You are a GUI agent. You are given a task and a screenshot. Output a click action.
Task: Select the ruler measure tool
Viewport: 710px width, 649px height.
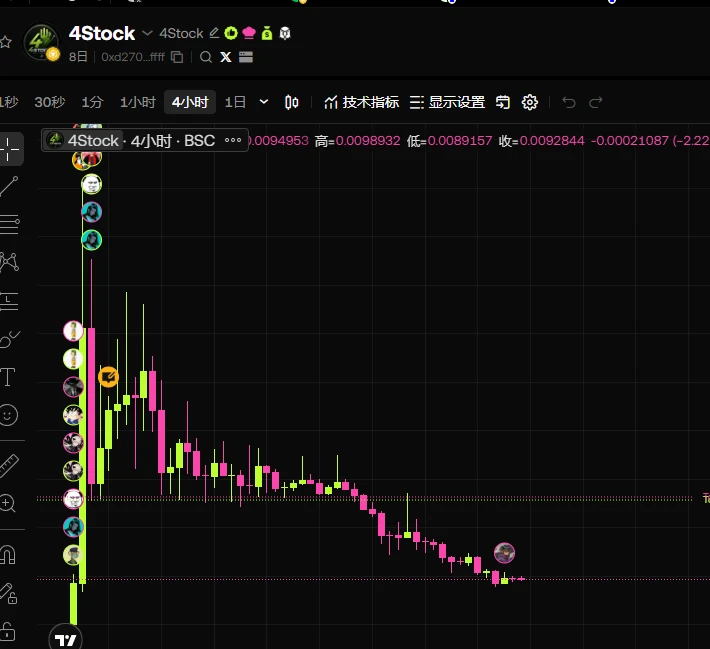pyautogui.click(x=9, y=466)
